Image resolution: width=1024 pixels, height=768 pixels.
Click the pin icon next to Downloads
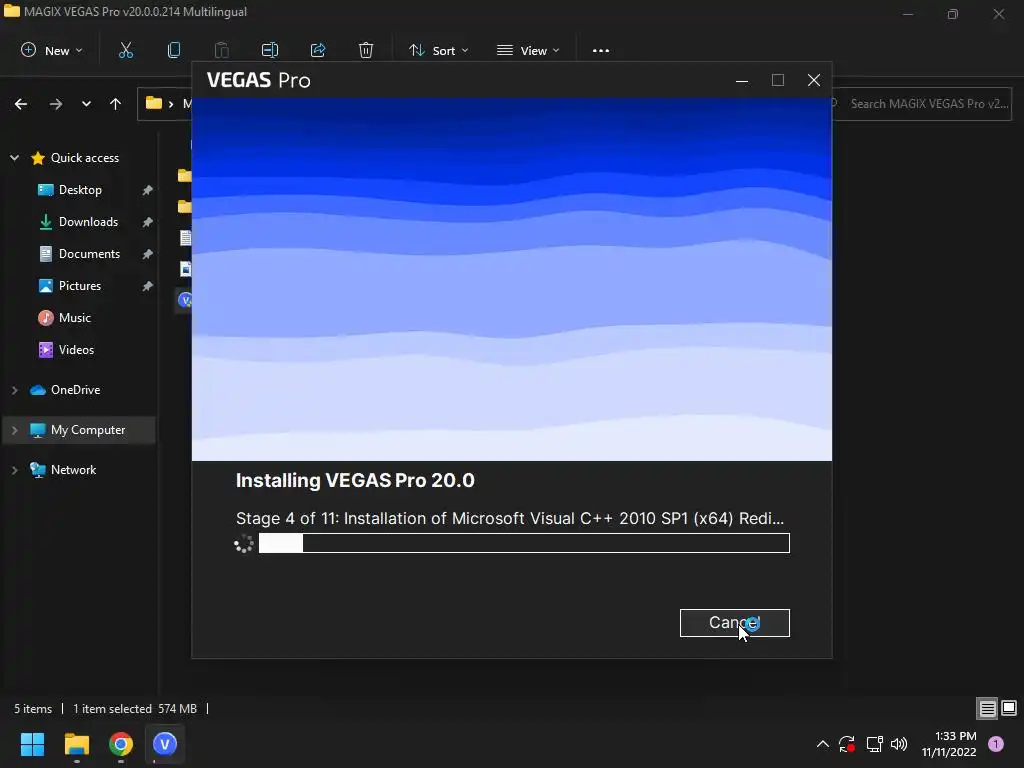tap(148, 222)
